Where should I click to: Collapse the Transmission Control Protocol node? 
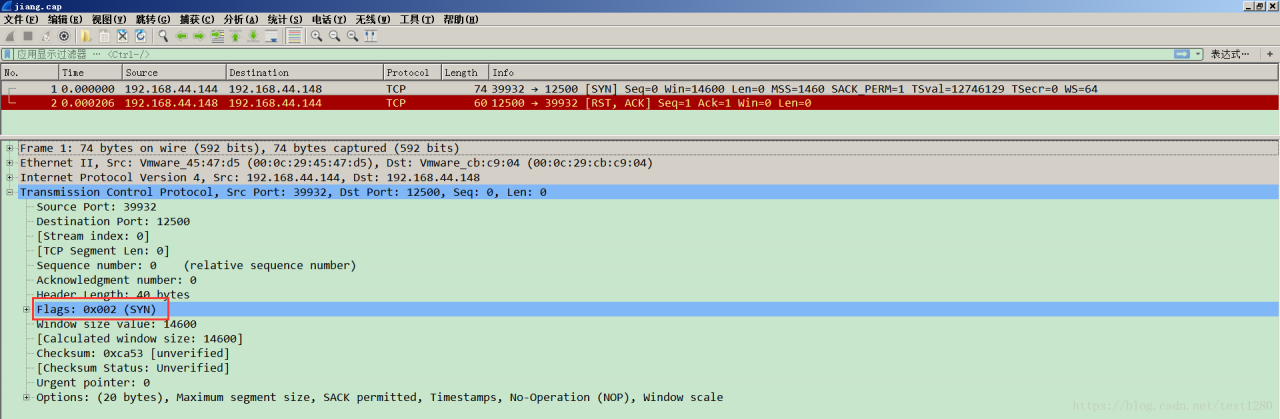pos(9,192)
